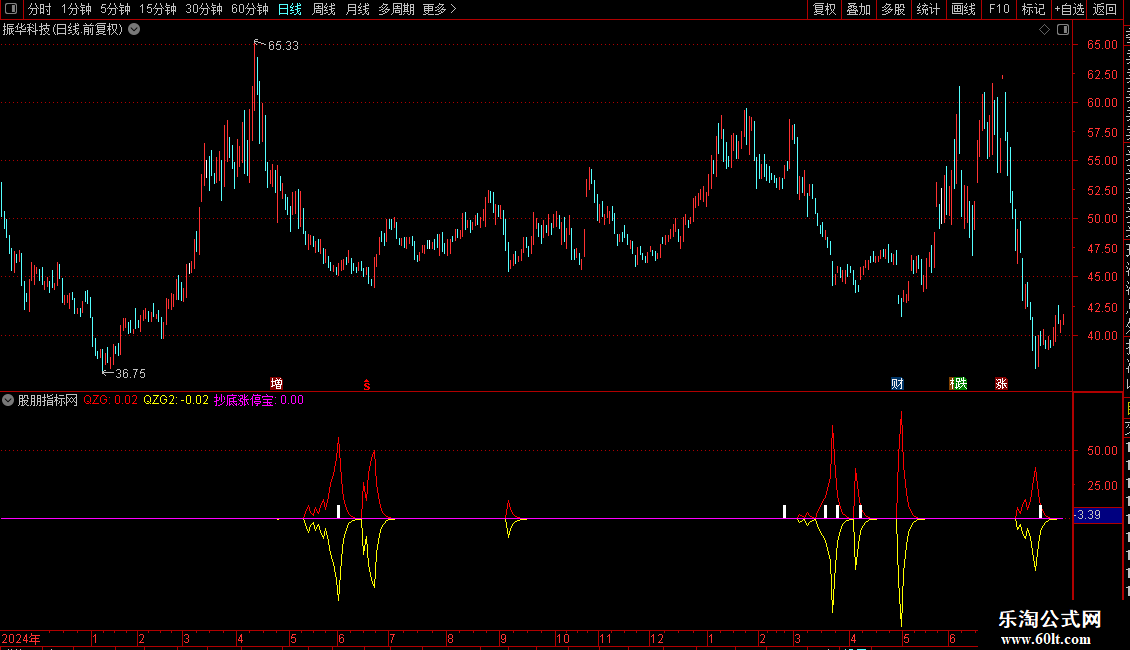Open the 多周期 multi-period view
Image resolution: width=1130 pixels, height=650 pixels.
point(396,9)
